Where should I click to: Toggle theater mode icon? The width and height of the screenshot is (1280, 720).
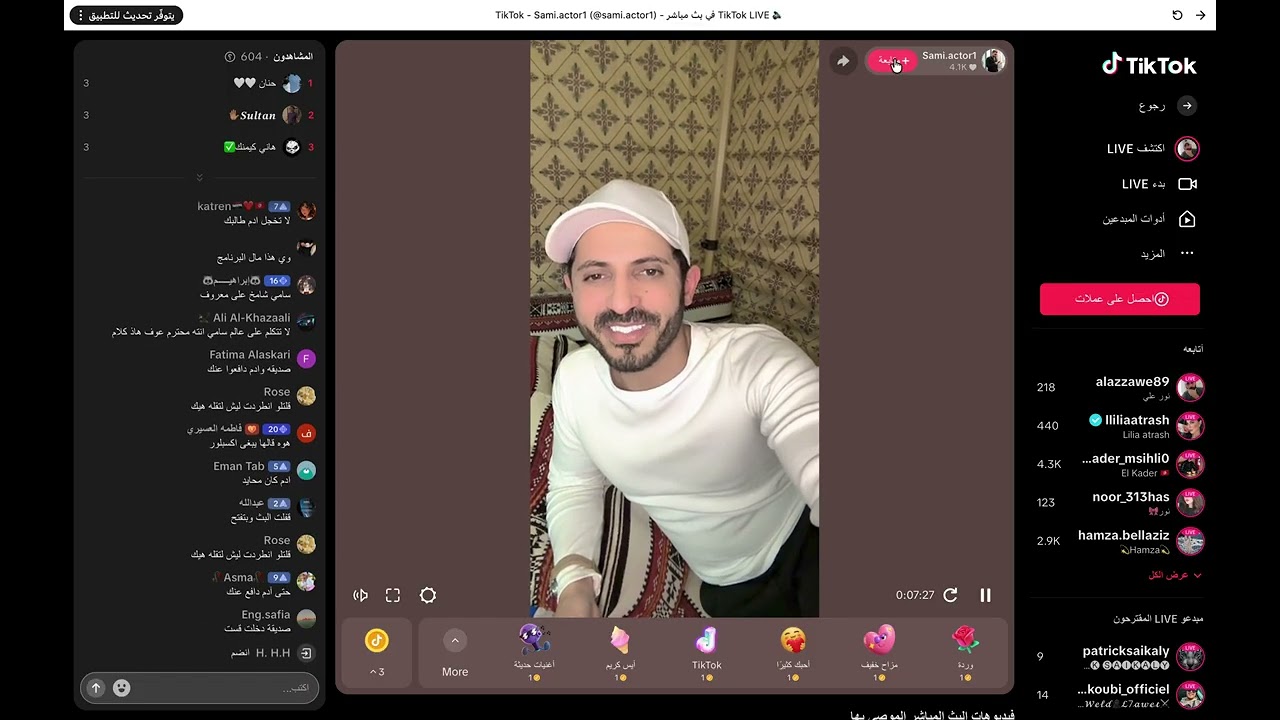(361, 595)
